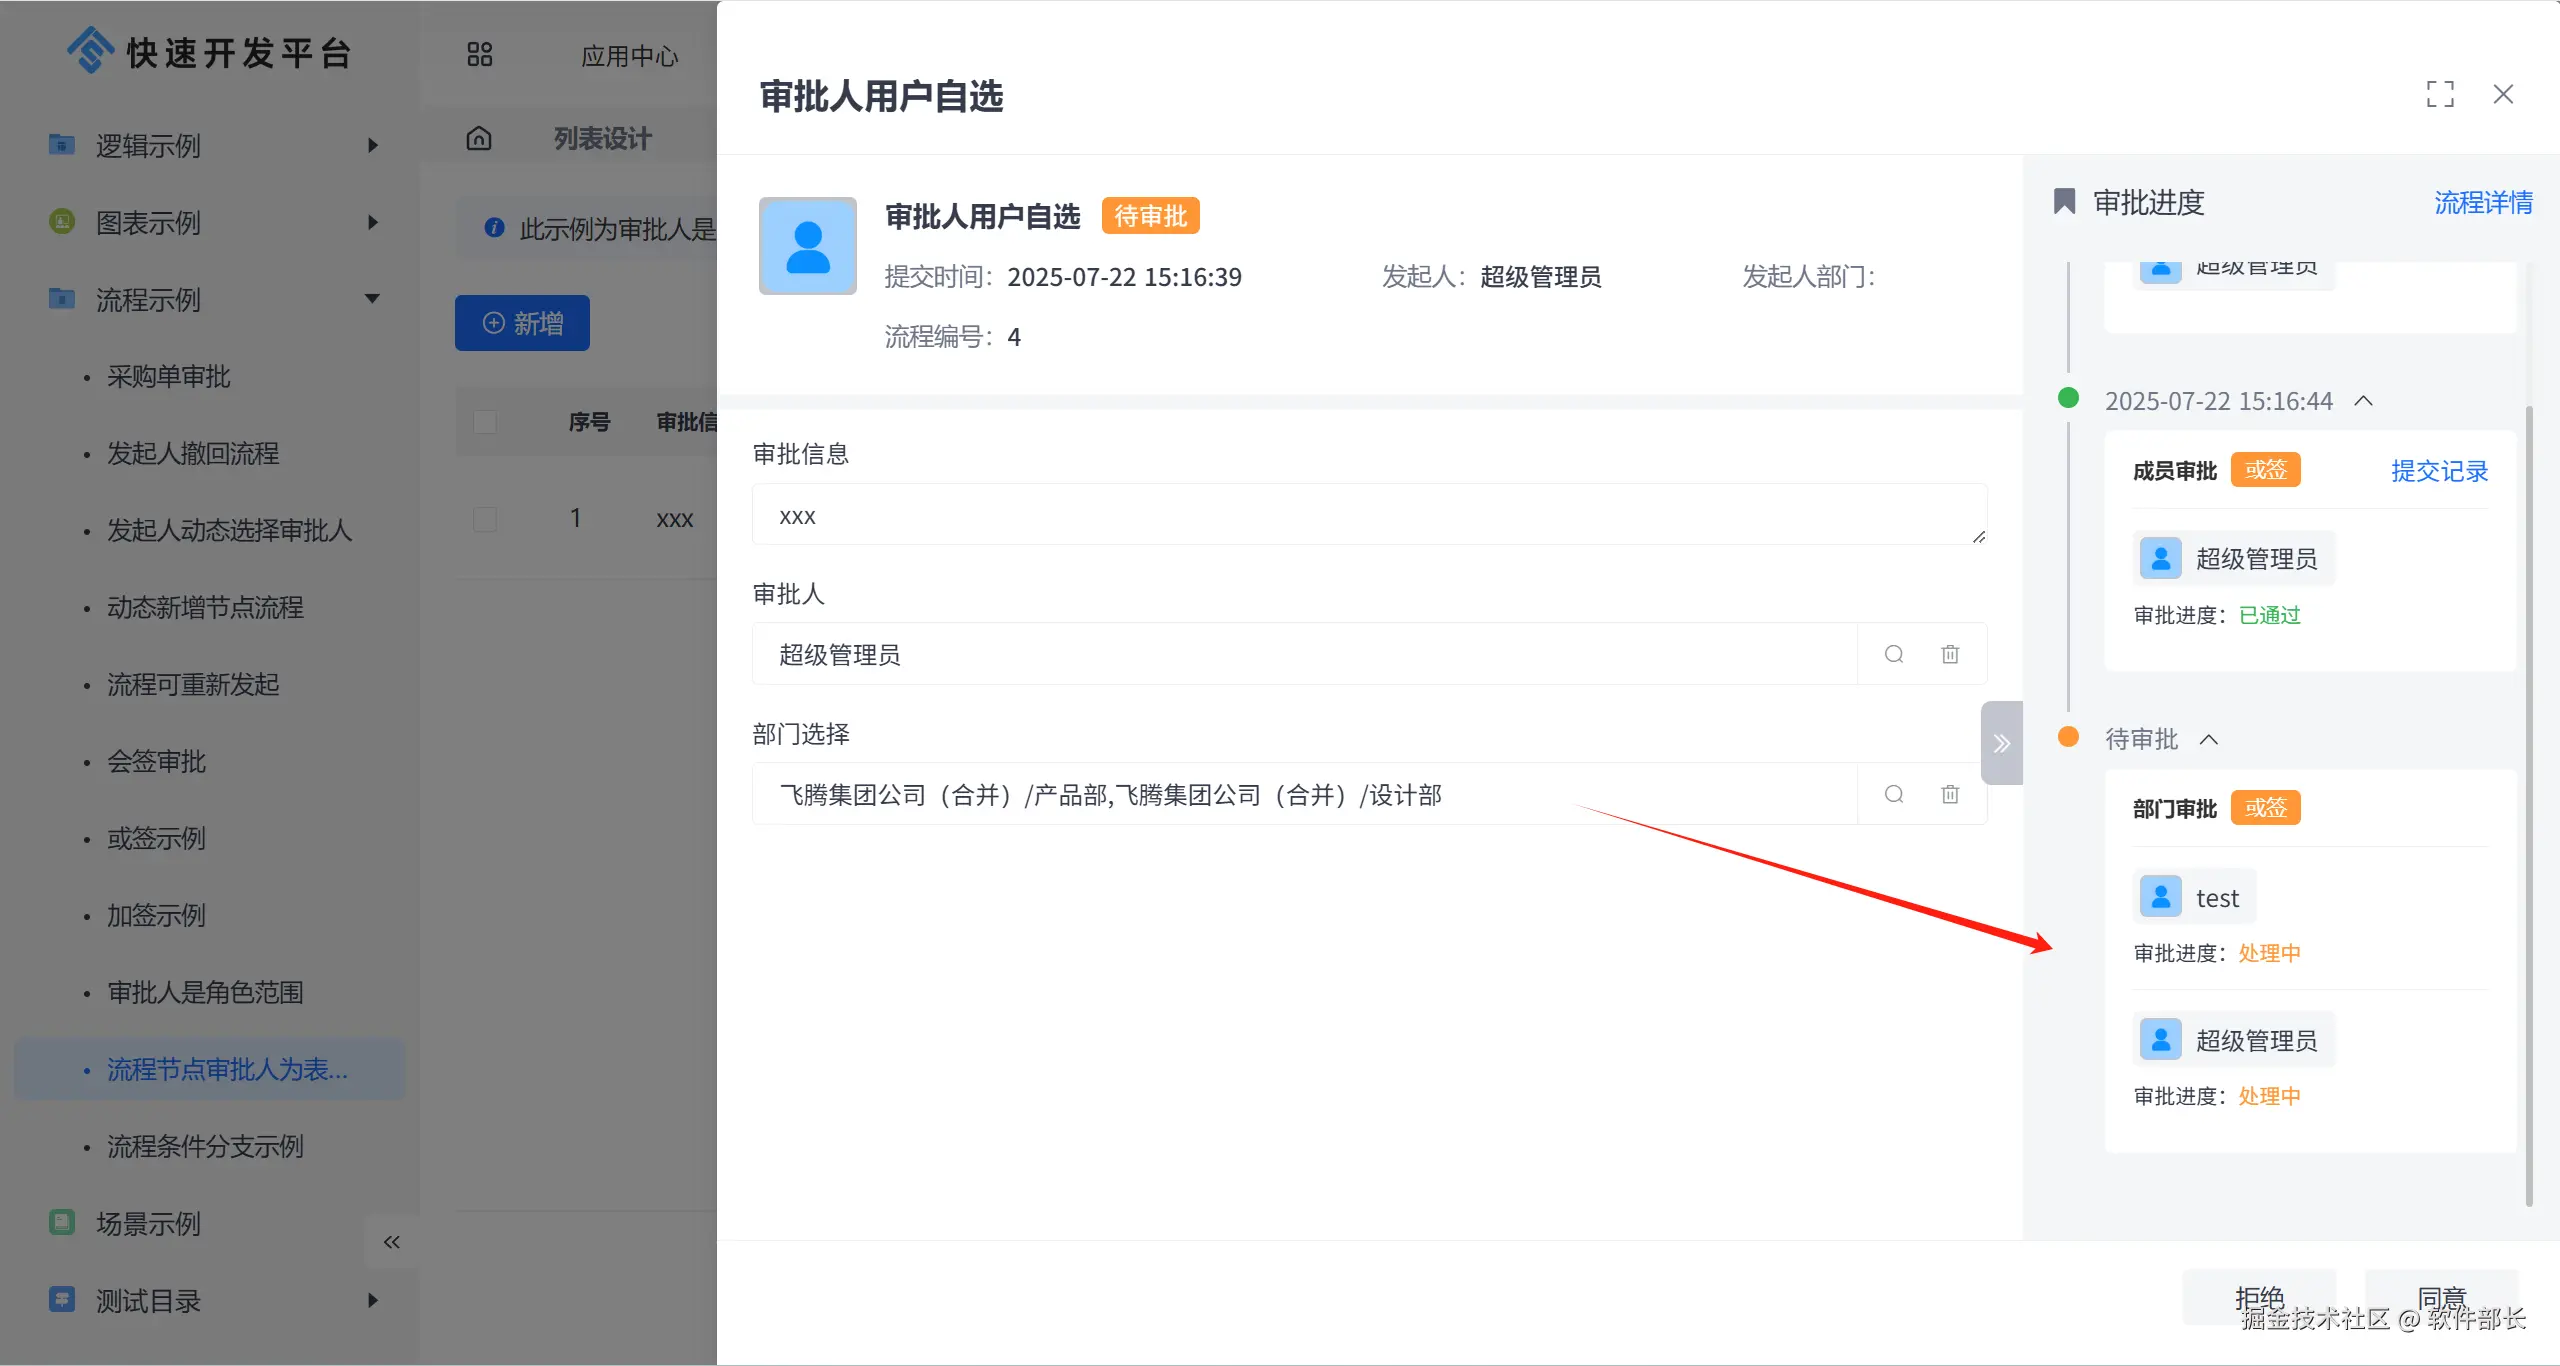This screenshot has width=2560, height=1366.
Task: Open the 流程详情 link
Action: [2483, 202]
